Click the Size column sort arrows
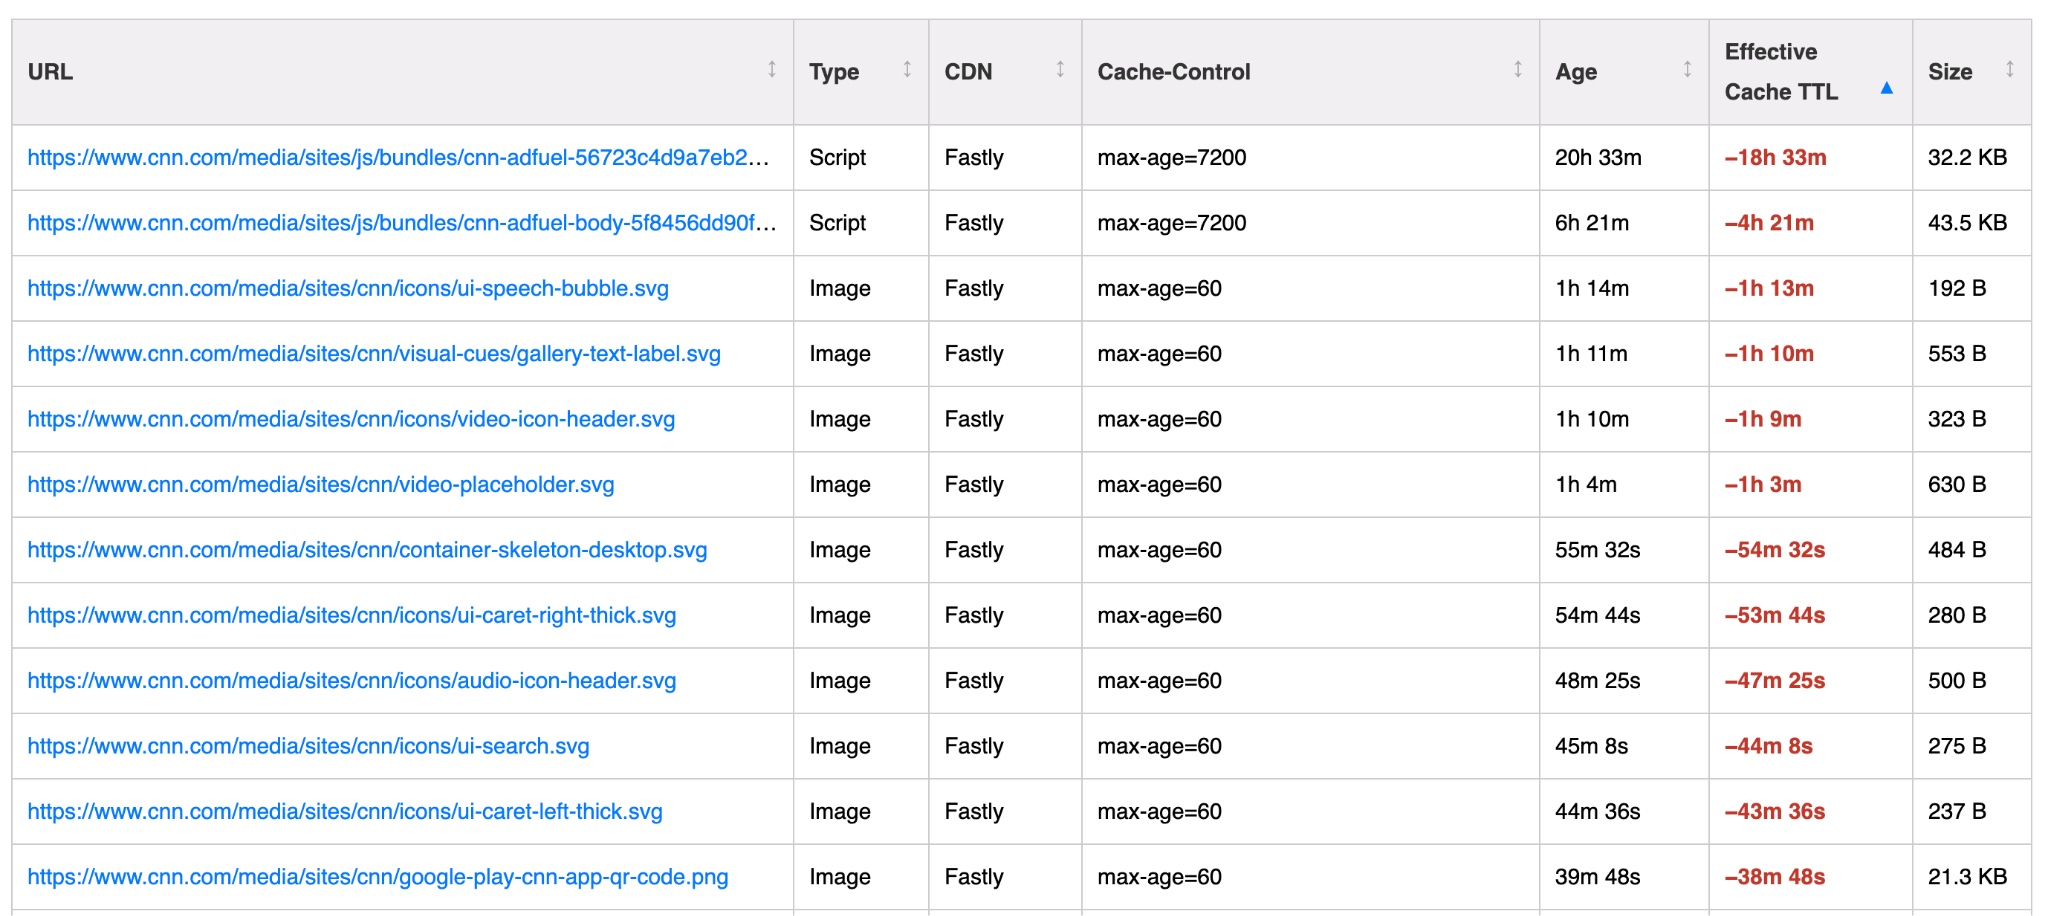Viewport: 2048px width, 916px height. (2010, 69)
